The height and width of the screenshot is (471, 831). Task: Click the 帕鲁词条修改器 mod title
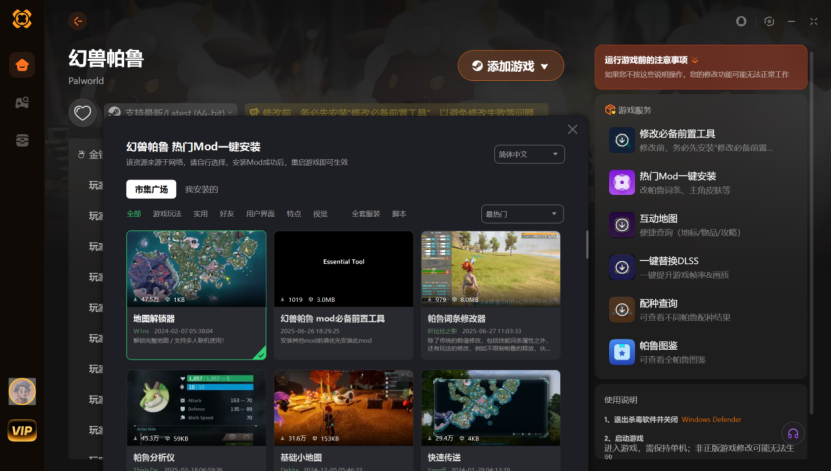point(456,318)
